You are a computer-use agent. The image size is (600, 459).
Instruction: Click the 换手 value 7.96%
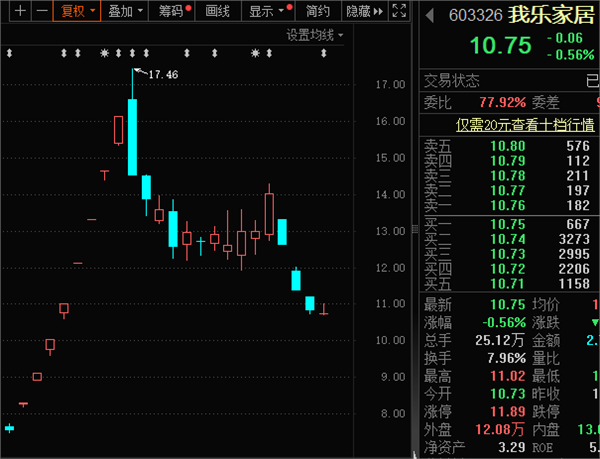(x=507, y=358)
